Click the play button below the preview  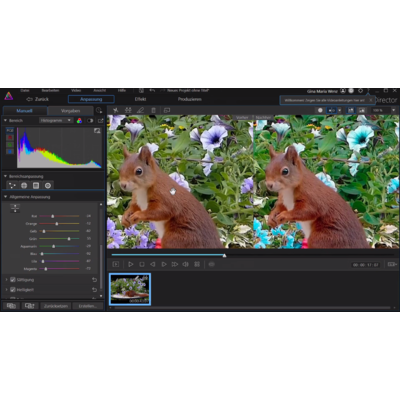pos(130,264)
